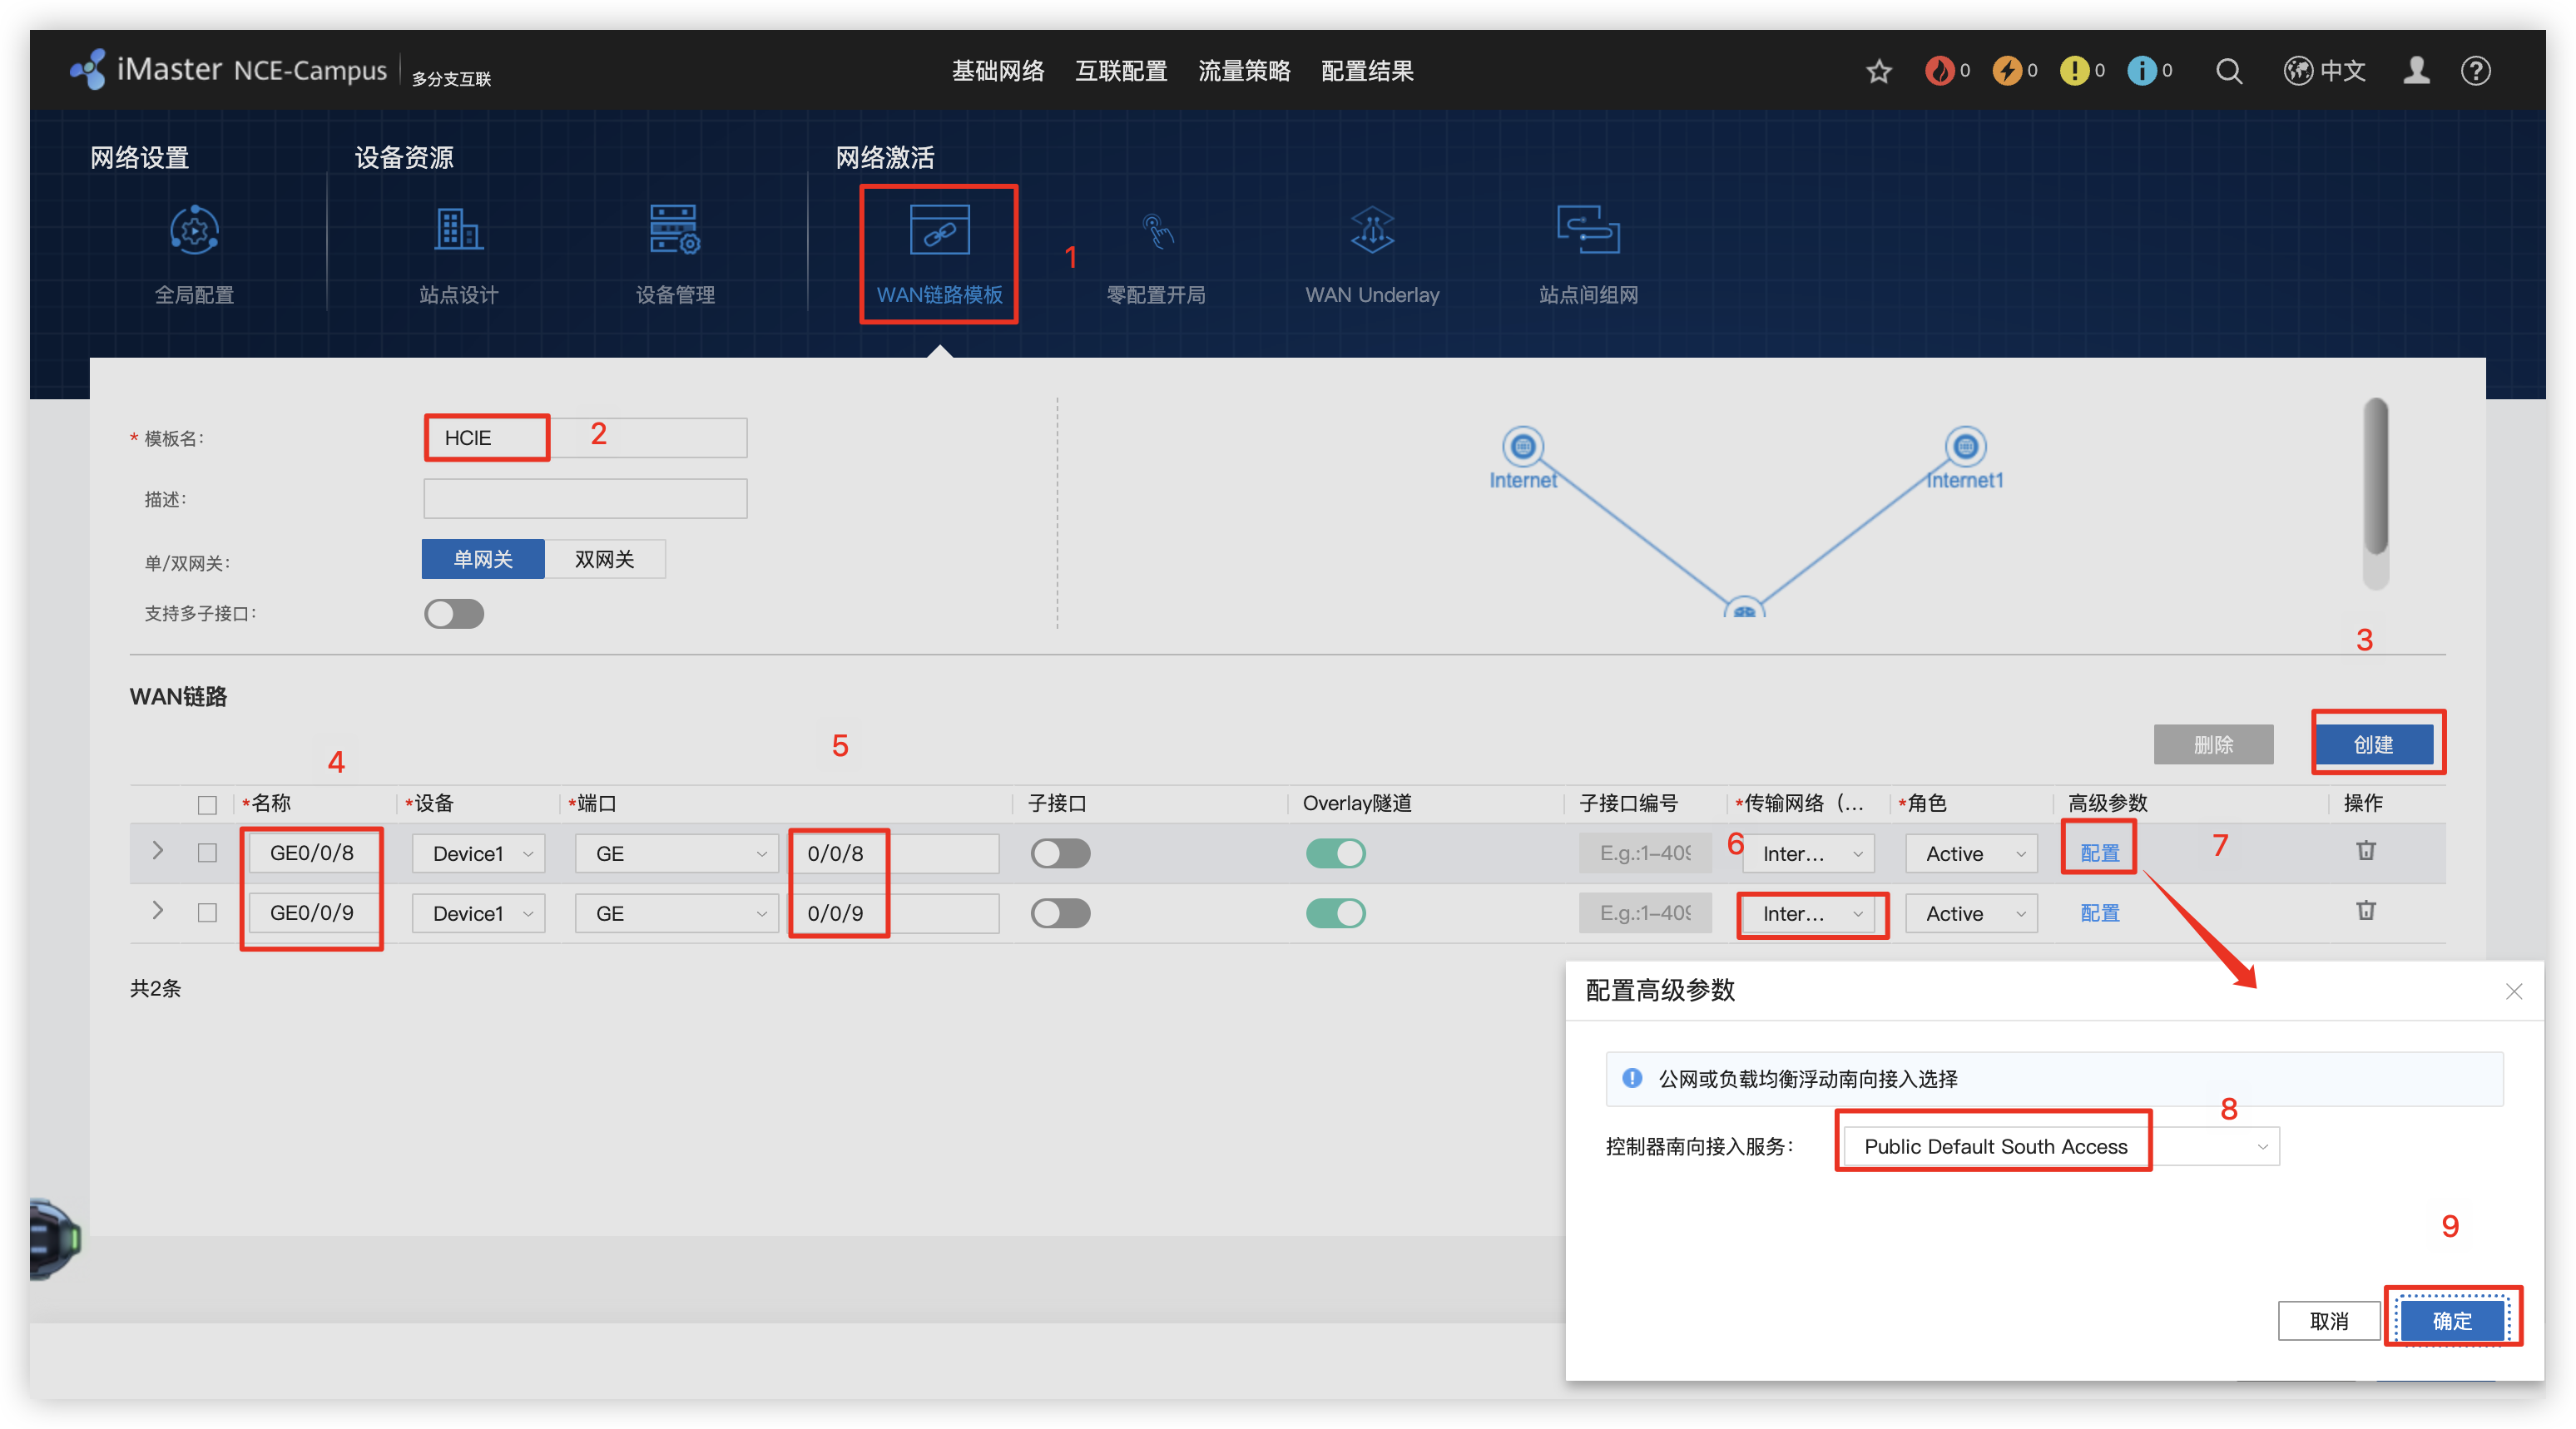Check the GE0/0/8 row checkbox
Viewport: 2576px width, 1429px height.
[207, 853]
